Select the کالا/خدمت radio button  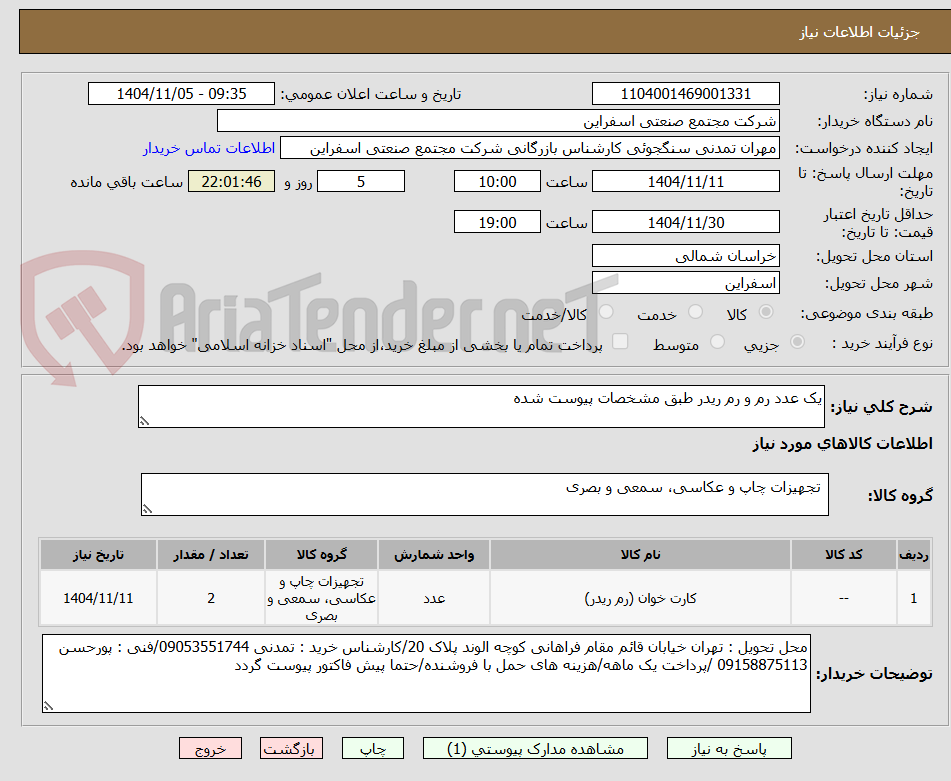pyautogui.click(x=605, y=313)
